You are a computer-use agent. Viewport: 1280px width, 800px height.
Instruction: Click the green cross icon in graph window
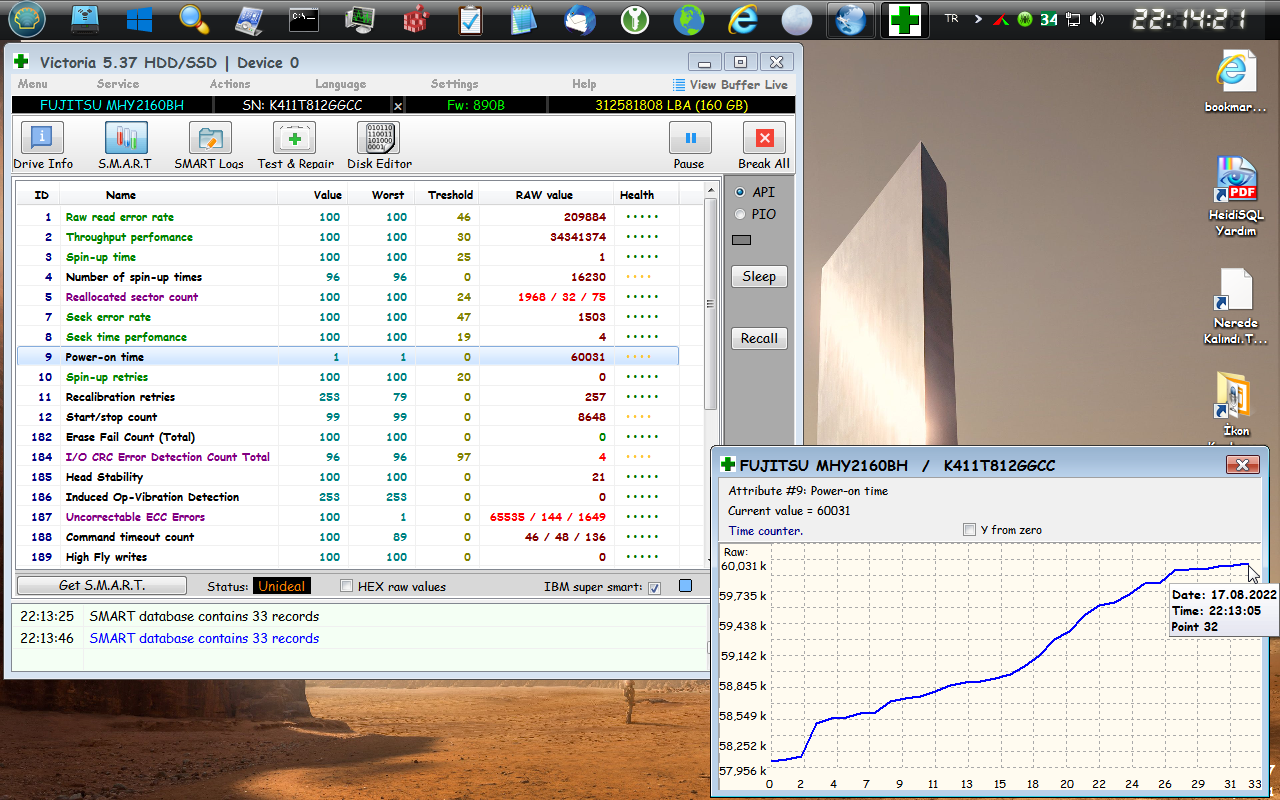click(727, 465)
